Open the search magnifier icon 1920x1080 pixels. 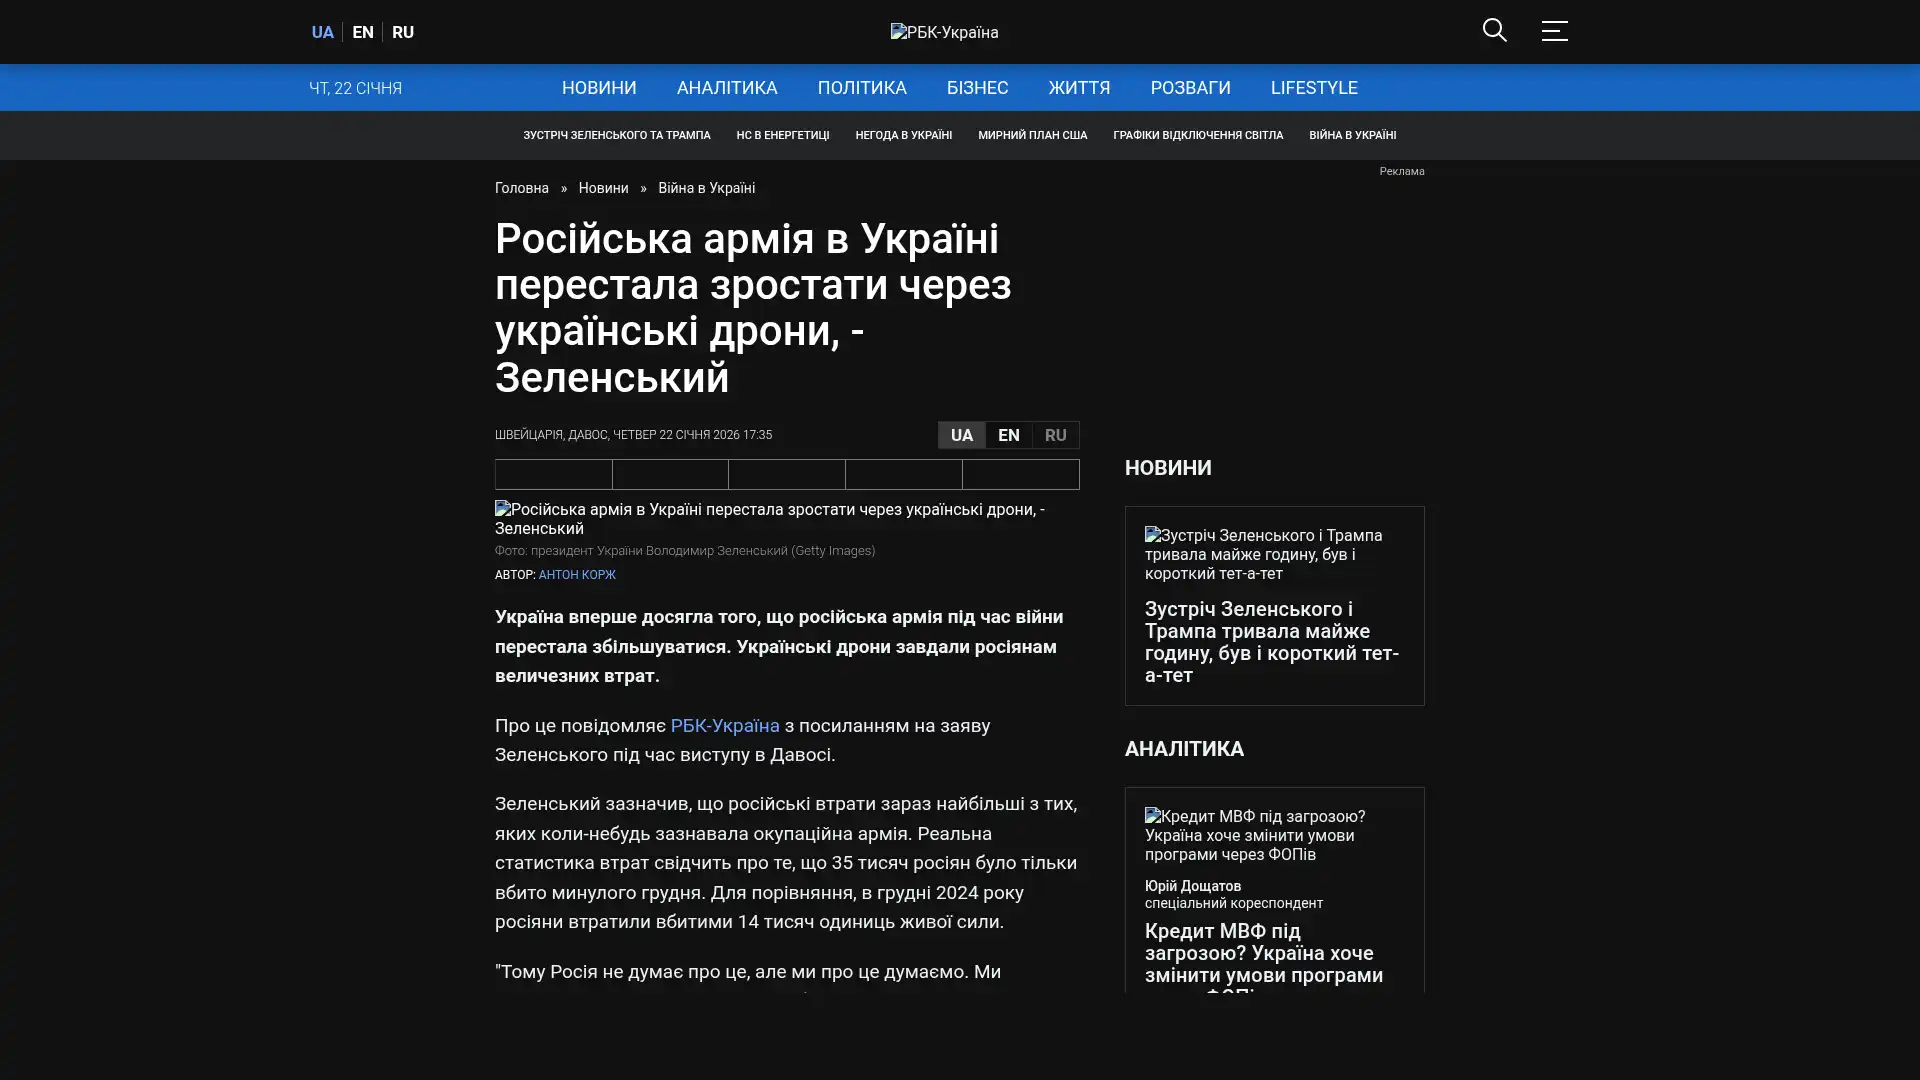[1494, 30]
